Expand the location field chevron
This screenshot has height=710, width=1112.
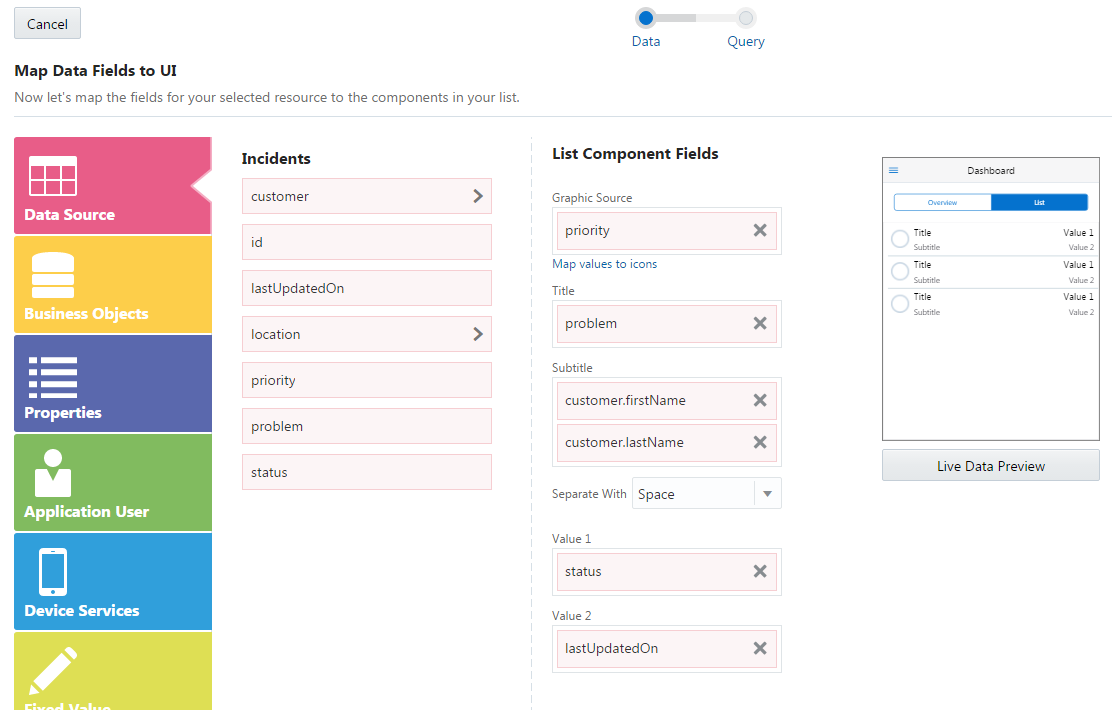478,334
